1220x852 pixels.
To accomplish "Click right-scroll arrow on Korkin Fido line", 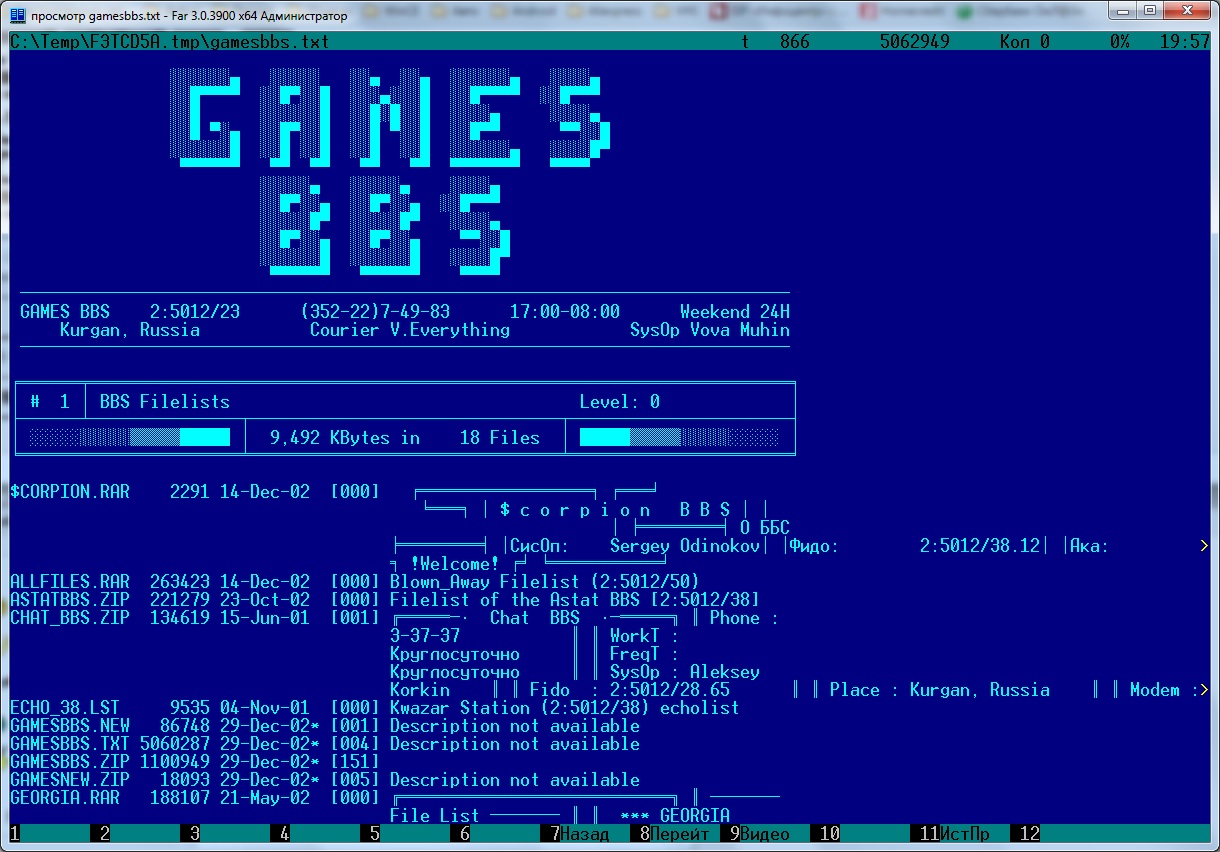I will [x=1204, y=690].
